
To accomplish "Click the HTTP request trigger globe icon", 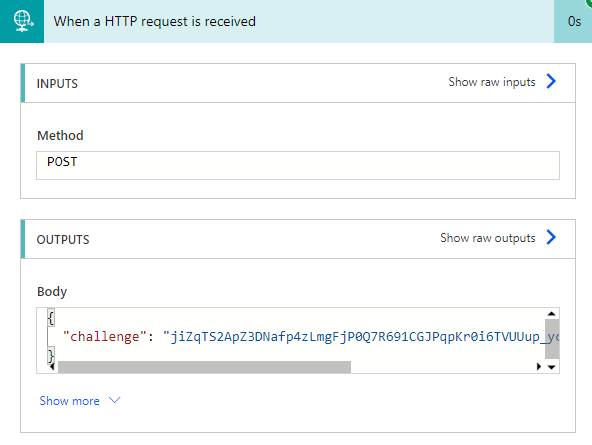I will 22,21.
